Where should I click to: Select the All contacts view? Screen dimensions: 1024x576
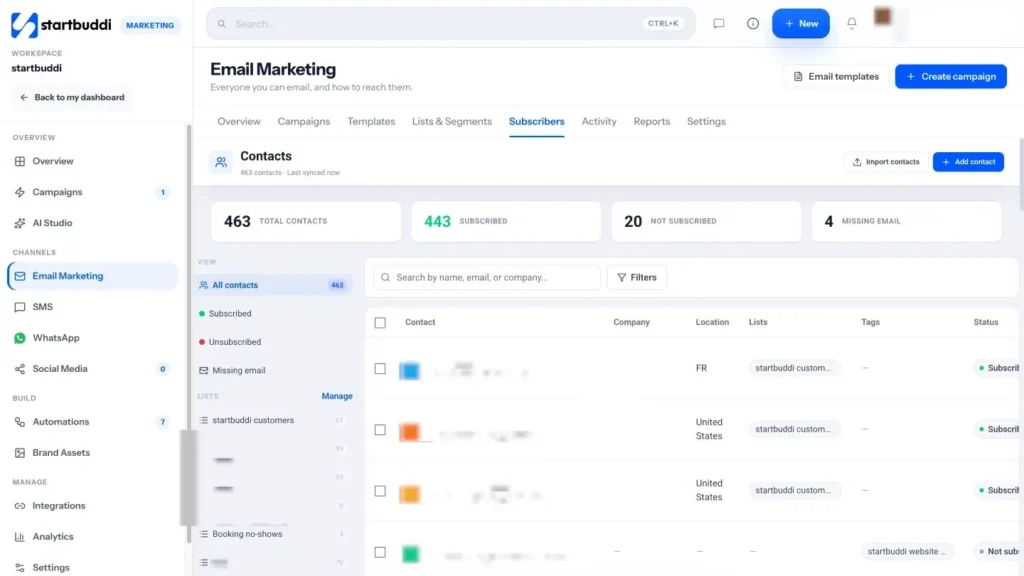[274, 285]
